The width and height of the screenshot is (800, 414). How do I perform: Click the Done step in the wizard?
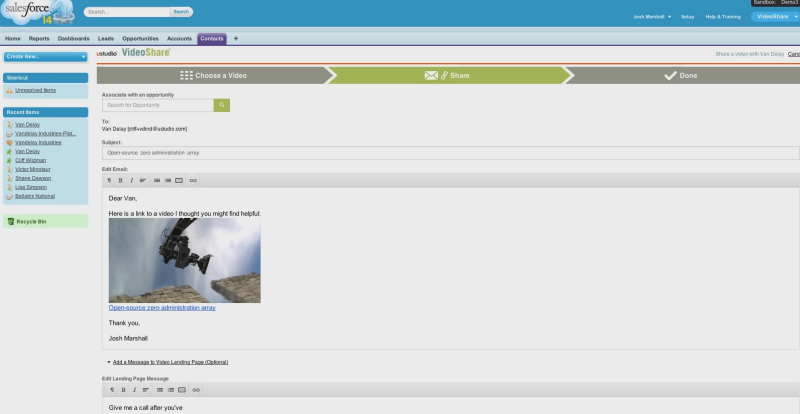tap(682, 76)
